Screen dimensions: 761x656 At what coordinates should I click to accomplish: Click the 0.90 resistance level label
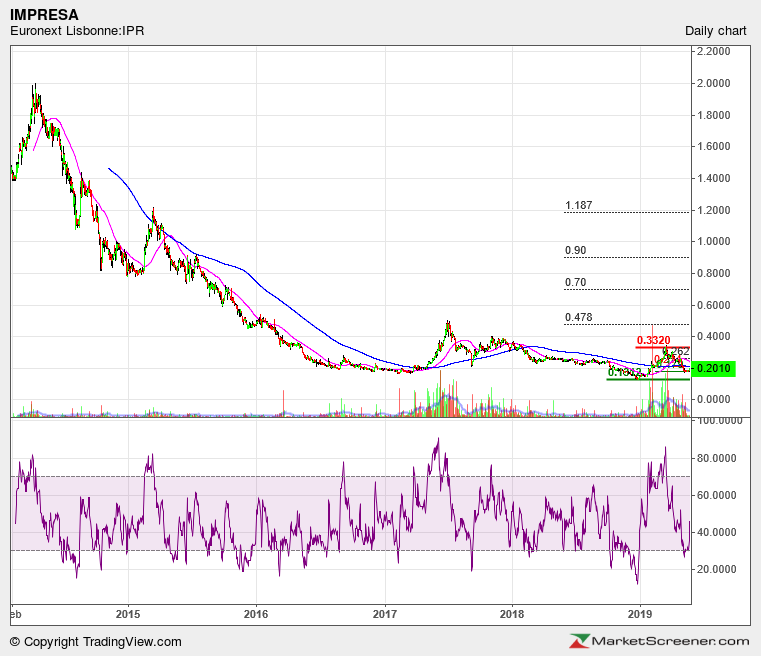coord(576,250)
